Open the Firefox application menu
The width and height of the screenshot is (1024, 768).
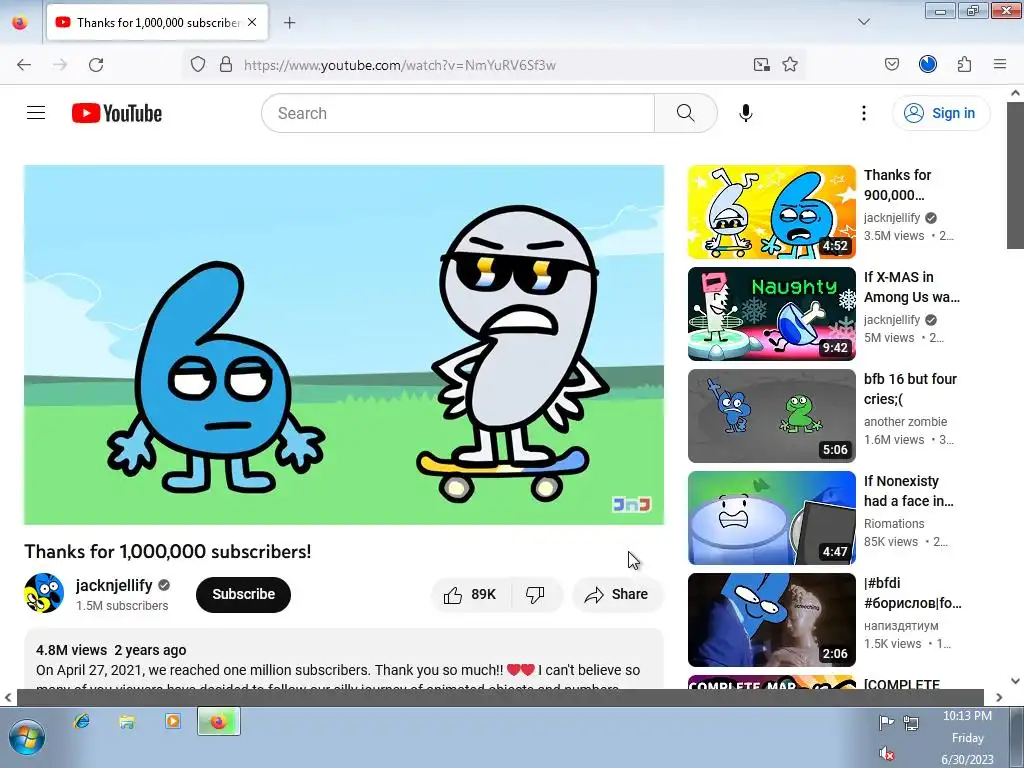(x=1000, y=64)
